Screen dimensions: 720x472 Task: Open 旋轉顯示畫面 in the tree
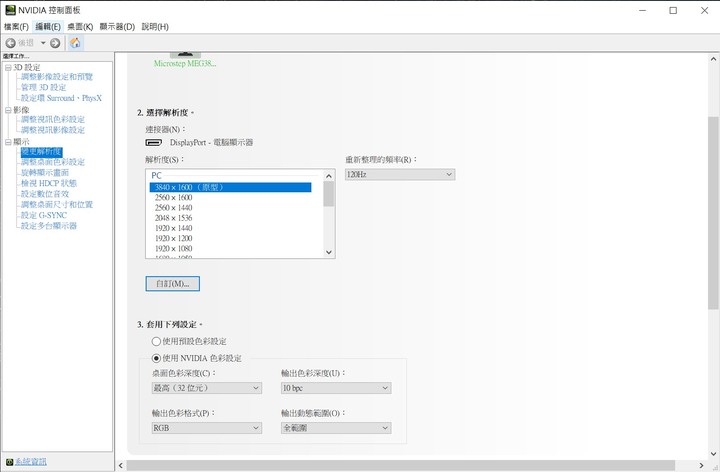[x=45, y=173]
